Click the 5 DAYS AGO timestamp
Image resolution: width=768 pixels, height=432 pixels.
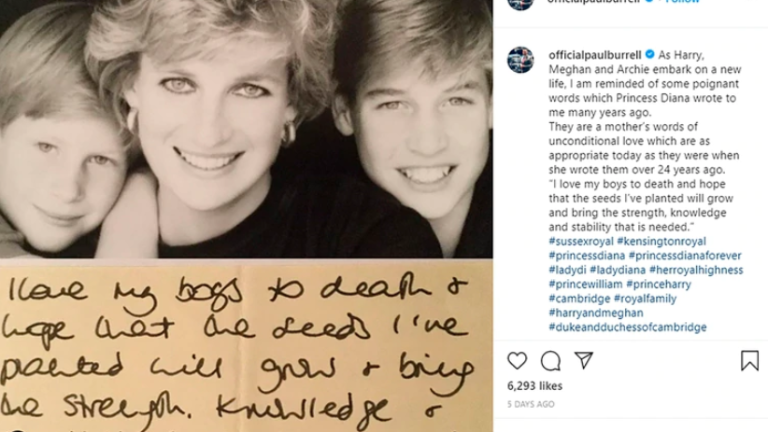[x=530, y=404]
